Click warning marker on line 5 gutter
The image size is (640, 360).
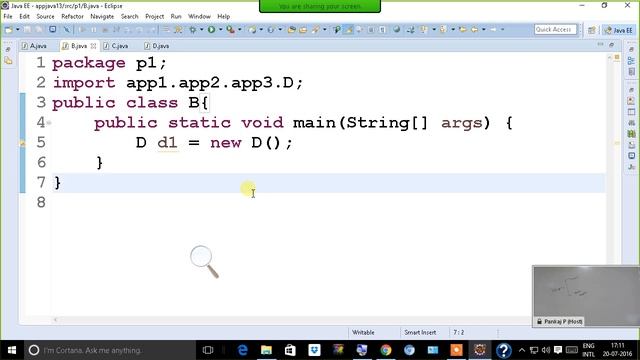pyautogui.click(x=22, y=143)
